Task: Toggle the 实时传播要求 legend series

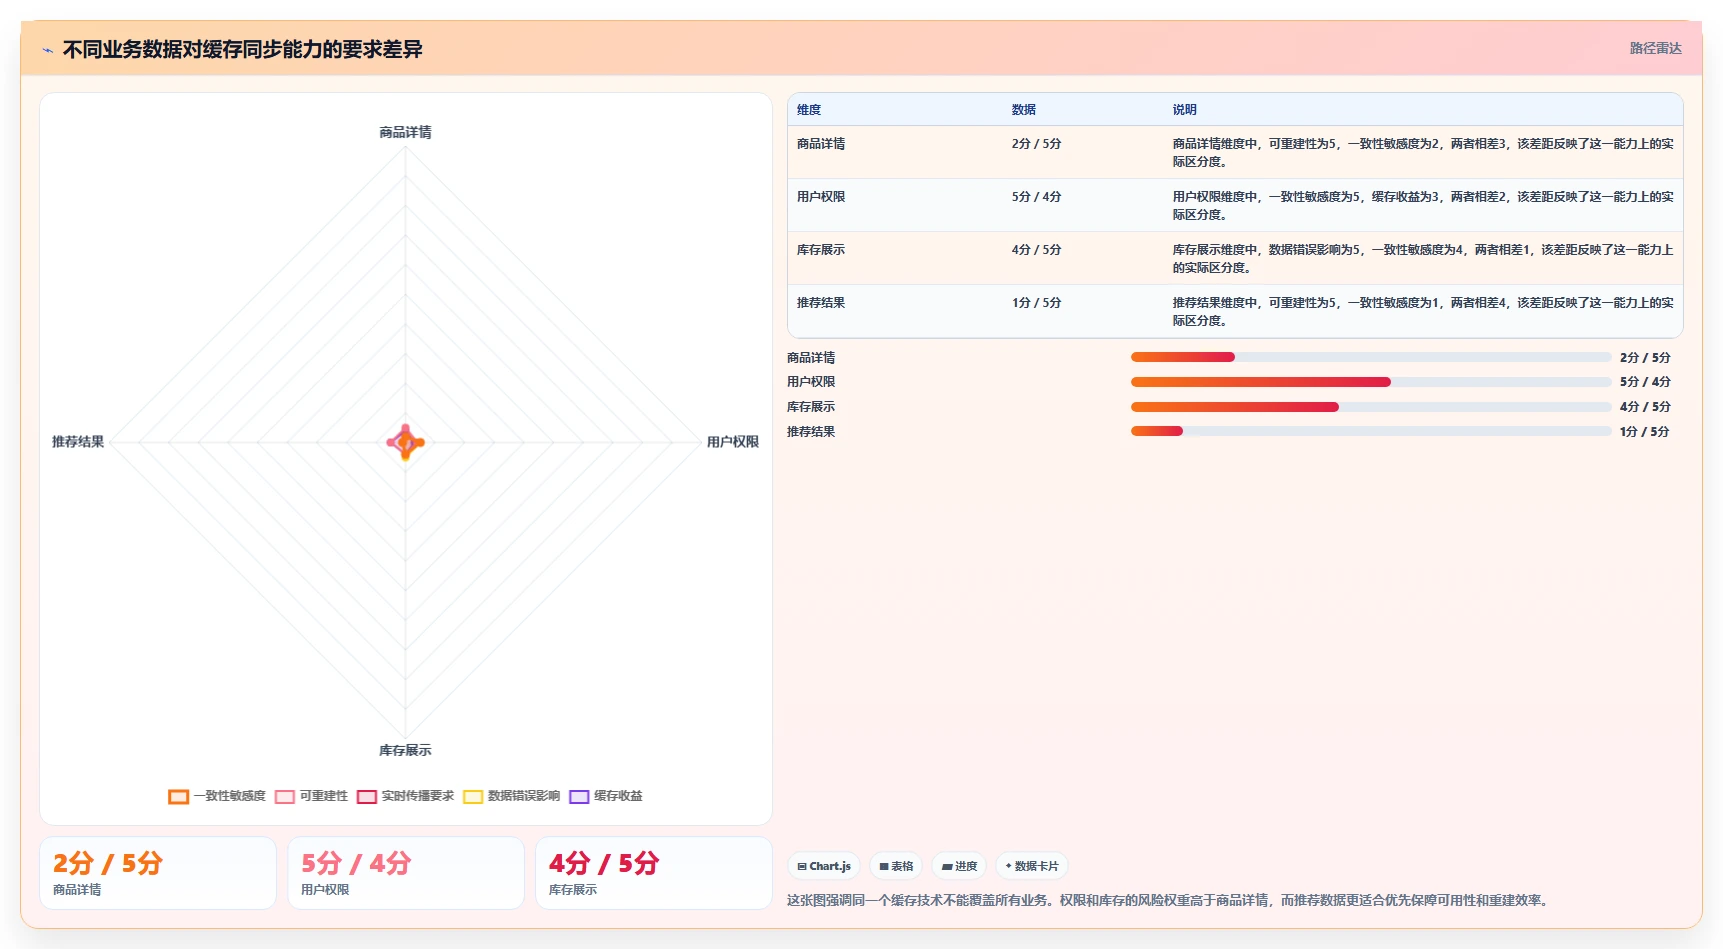Action: coord(405,796)
